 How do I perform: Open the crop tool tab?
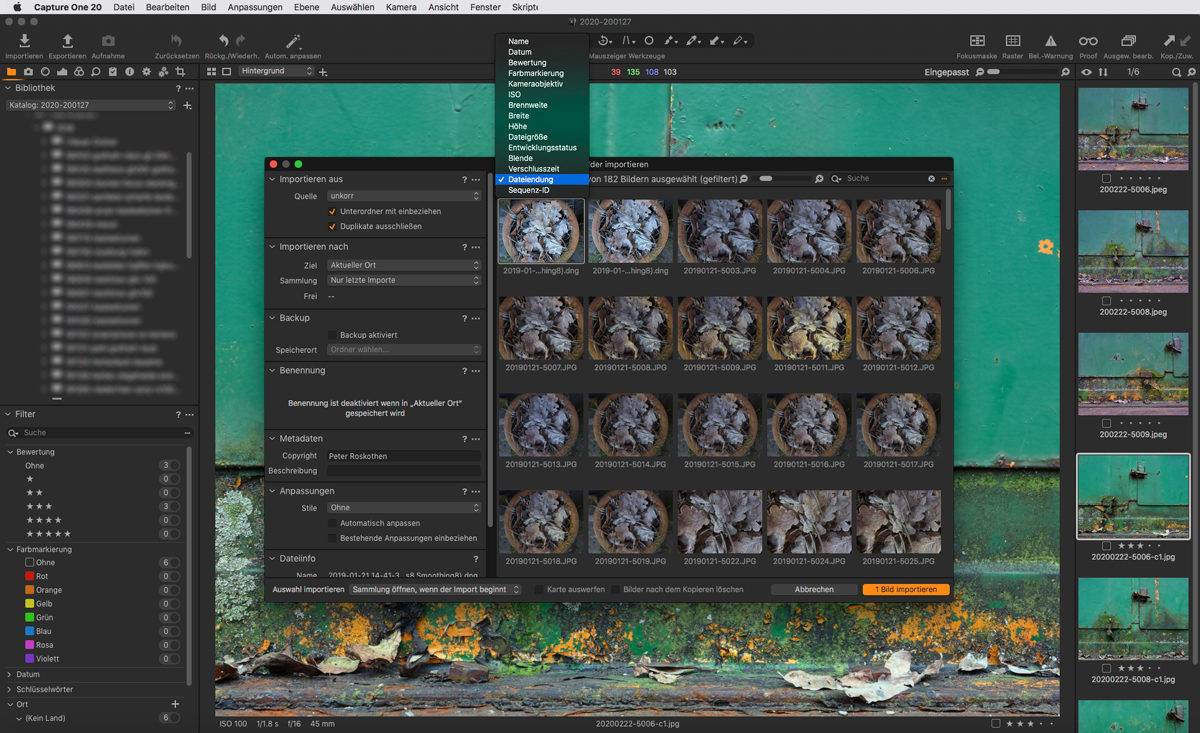[181, 72]
